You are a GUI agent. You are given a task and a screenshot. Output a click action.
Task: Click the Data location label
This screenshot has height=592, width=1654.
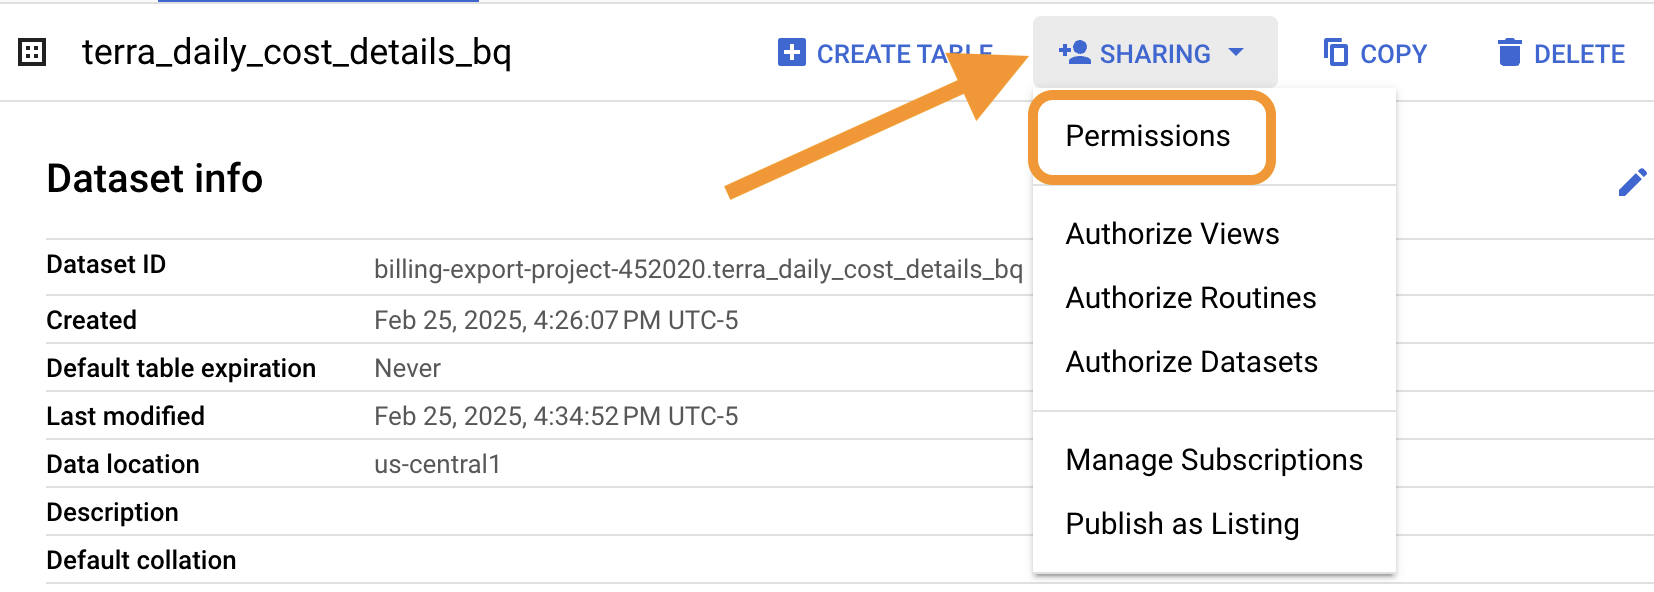(123, 465)
